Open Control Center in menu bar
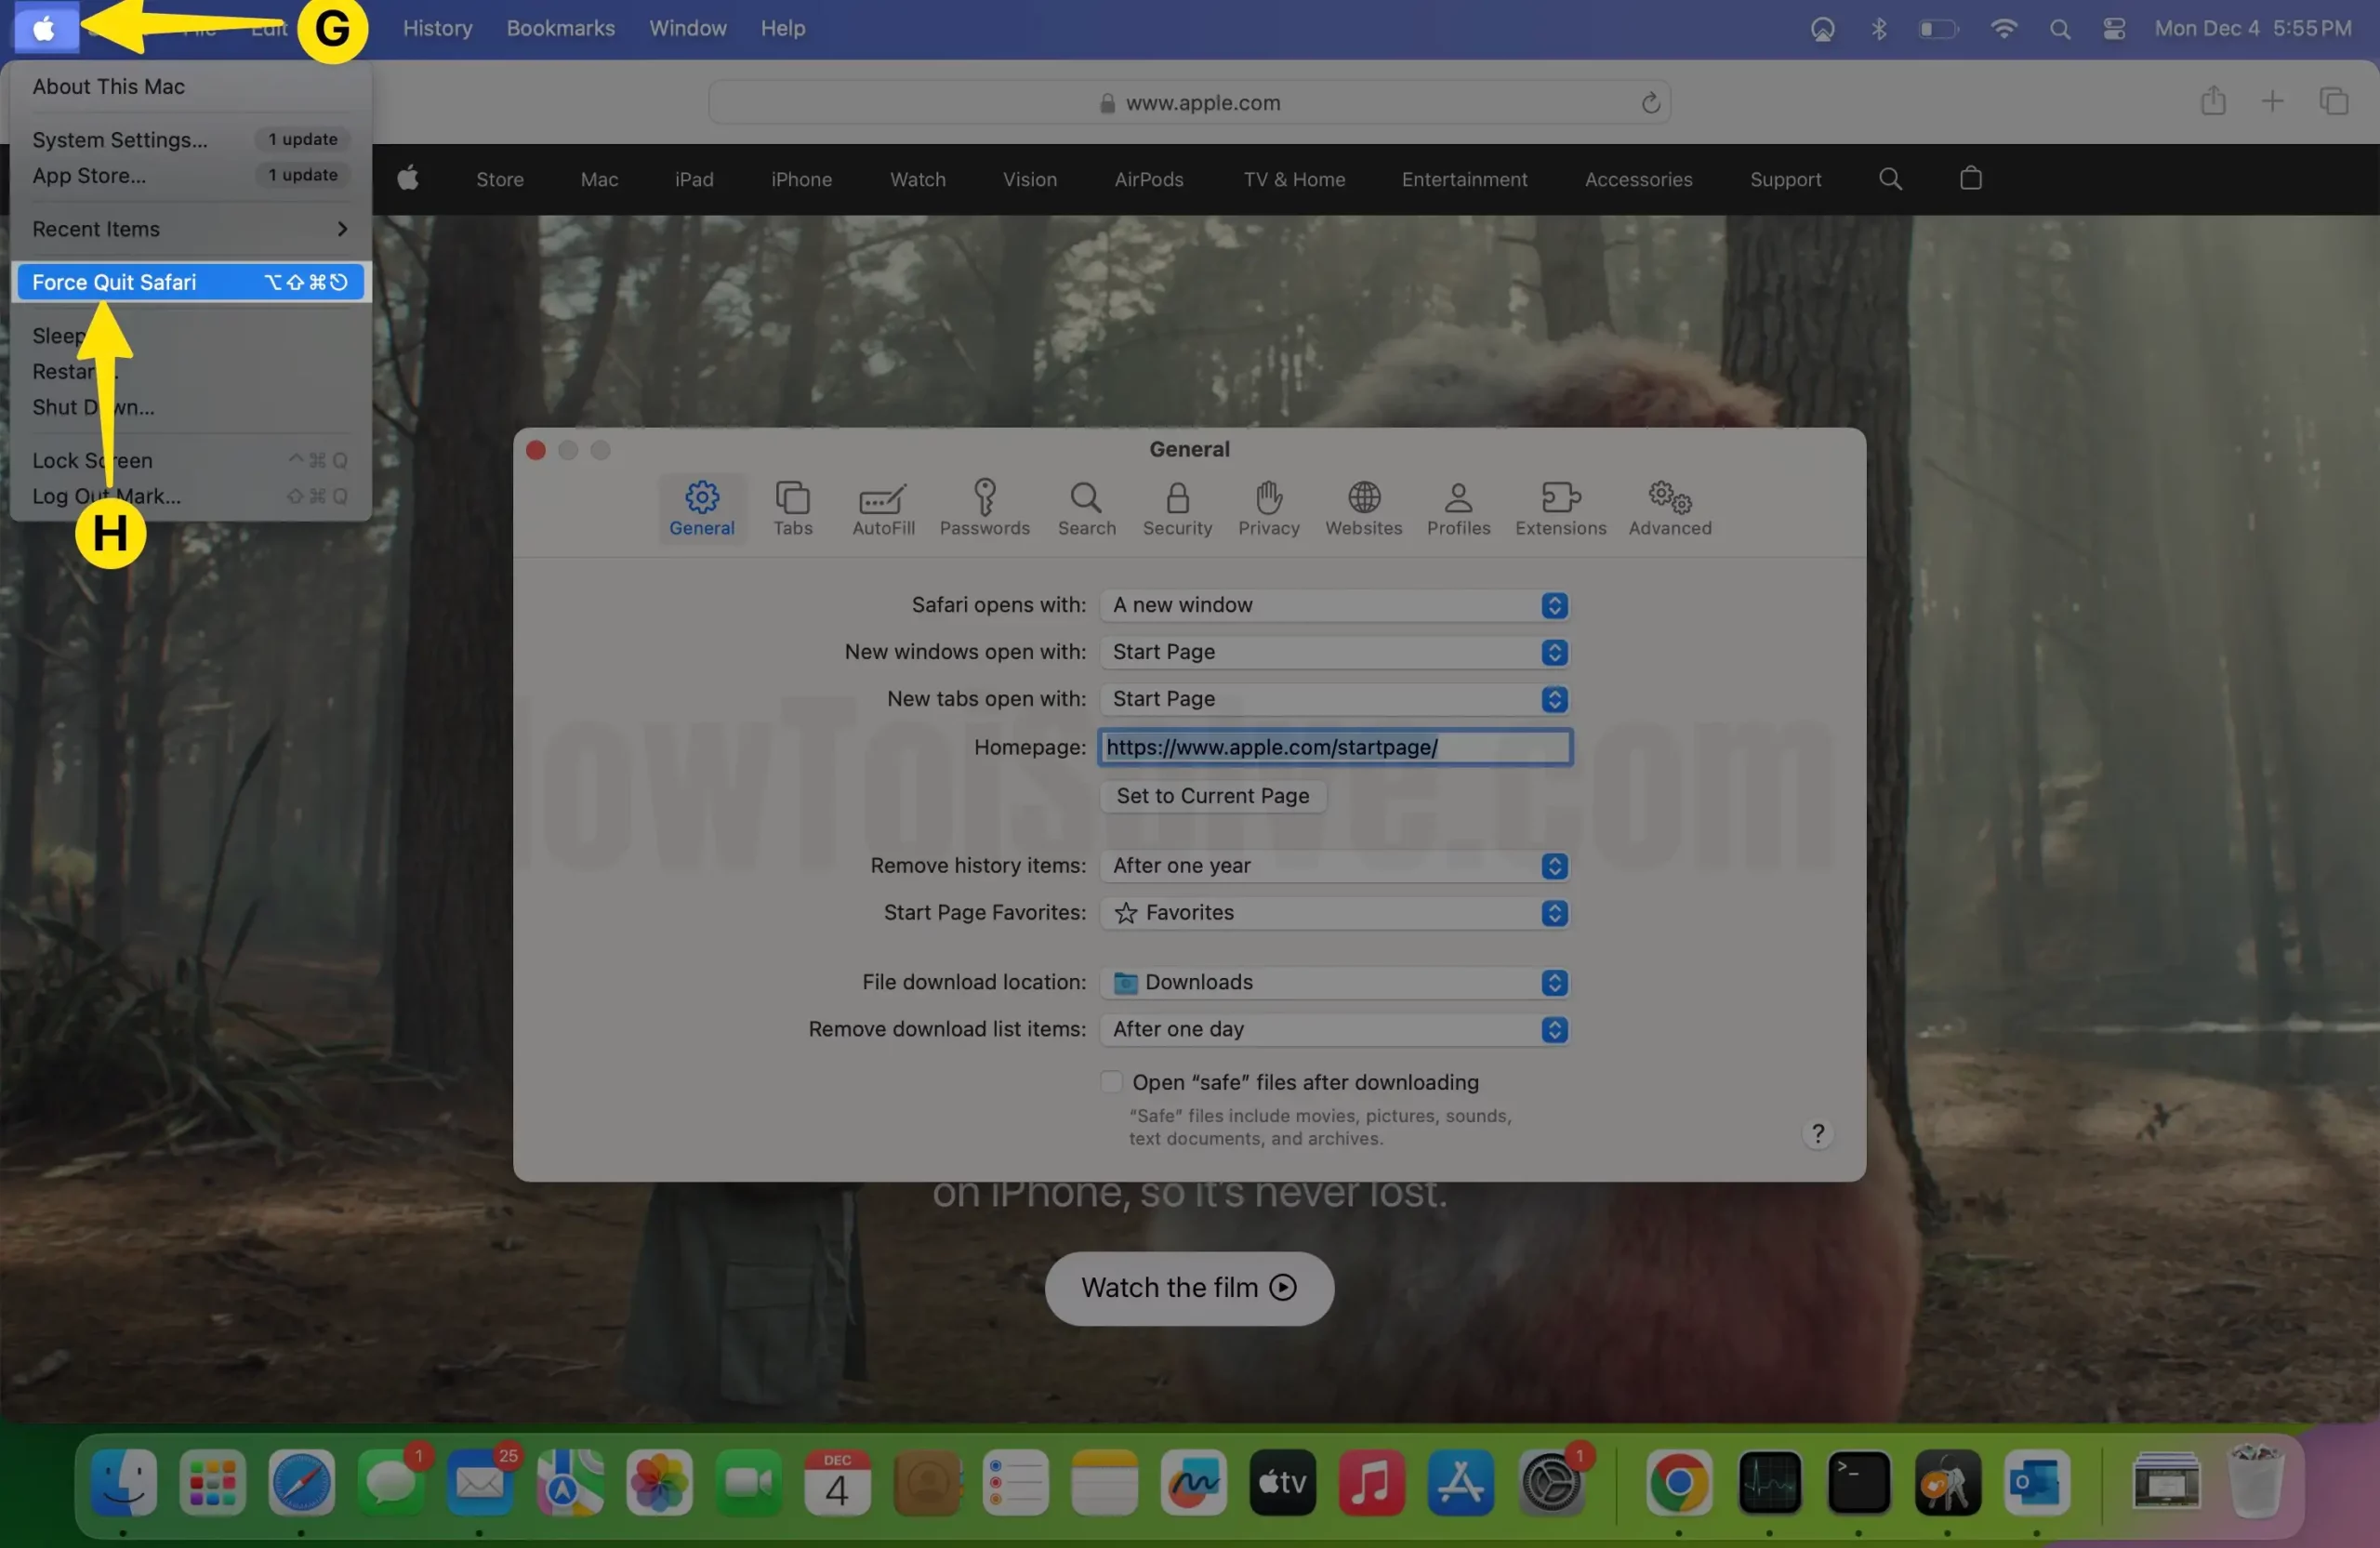Screen dimensions: 2380x1548 2113,29
